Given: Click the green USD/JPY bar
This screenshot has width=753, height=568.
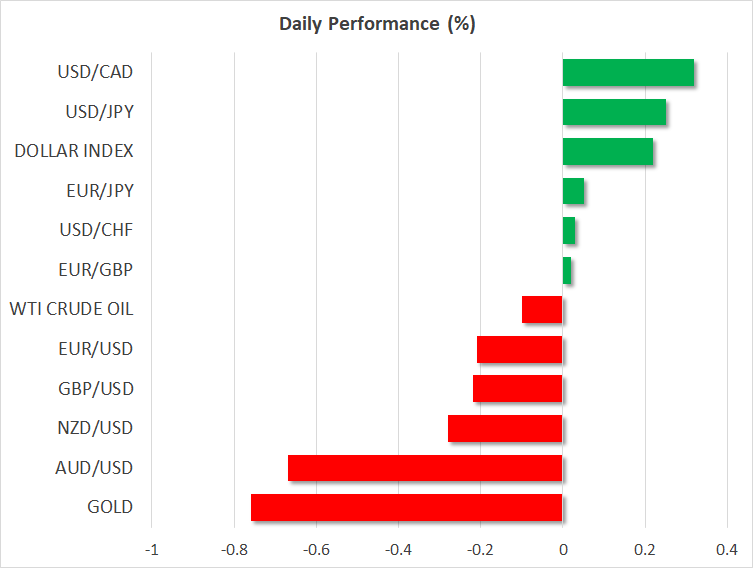Looking at the screenshot, I should [x=614, y=113].
